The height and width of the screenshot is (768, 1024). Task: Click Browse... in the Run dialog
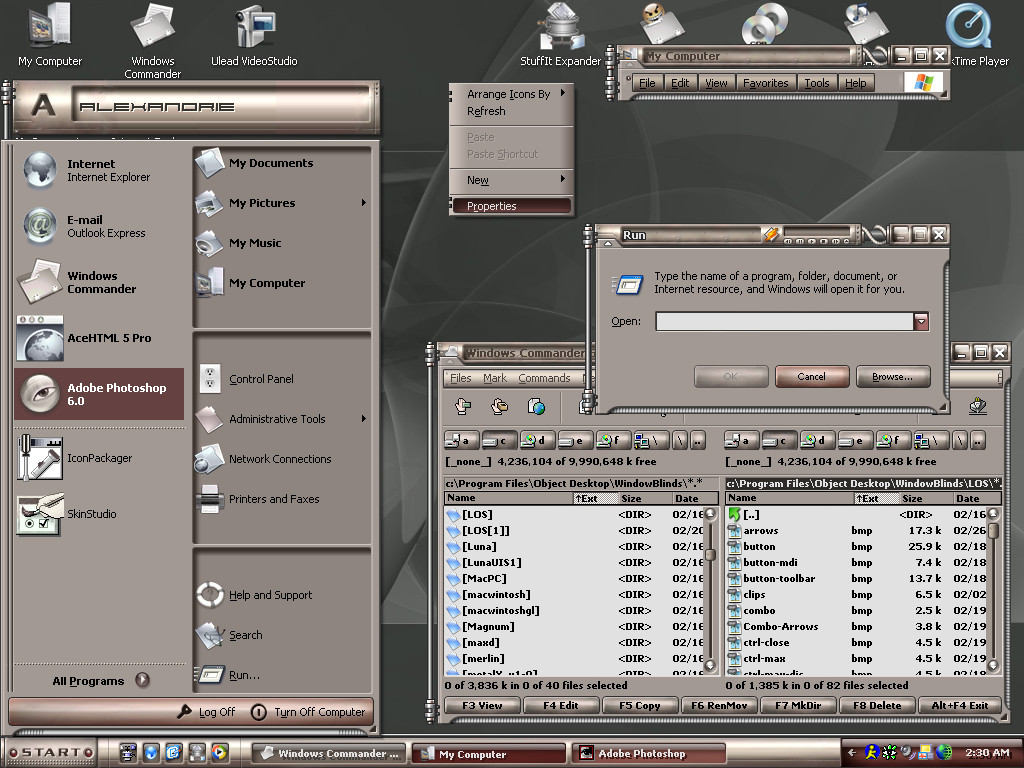coord(893,377)
